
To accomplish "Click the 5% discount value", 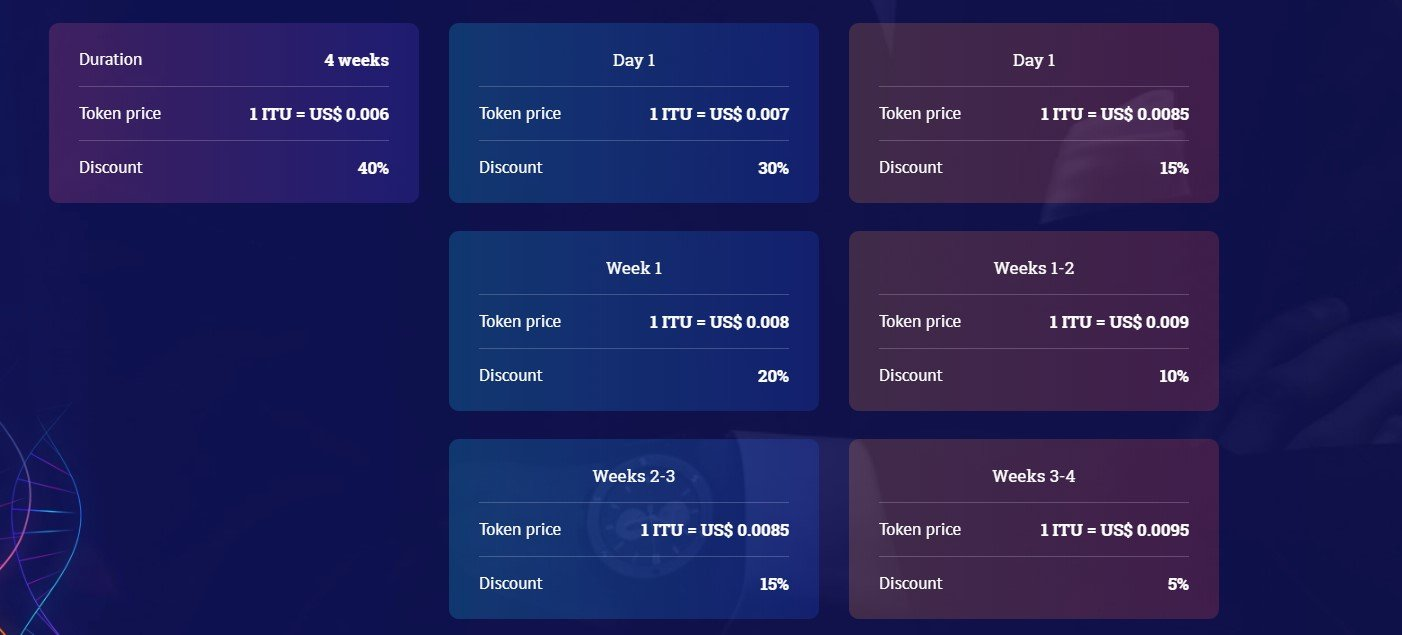I will (1178, 584).
